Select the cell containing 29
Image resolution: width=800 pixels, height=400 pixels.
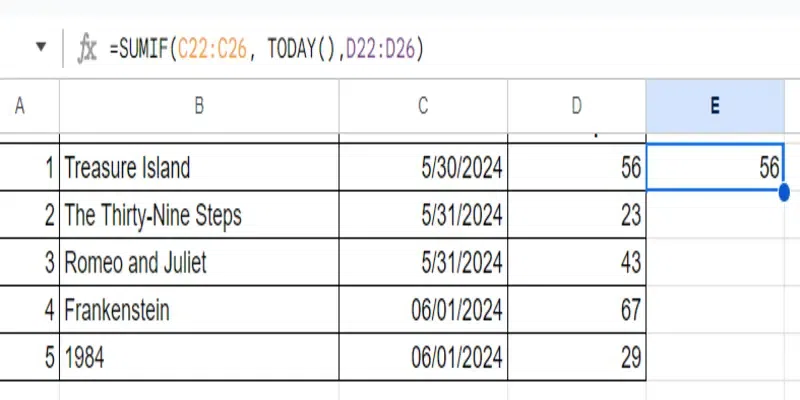click(577, 357)
